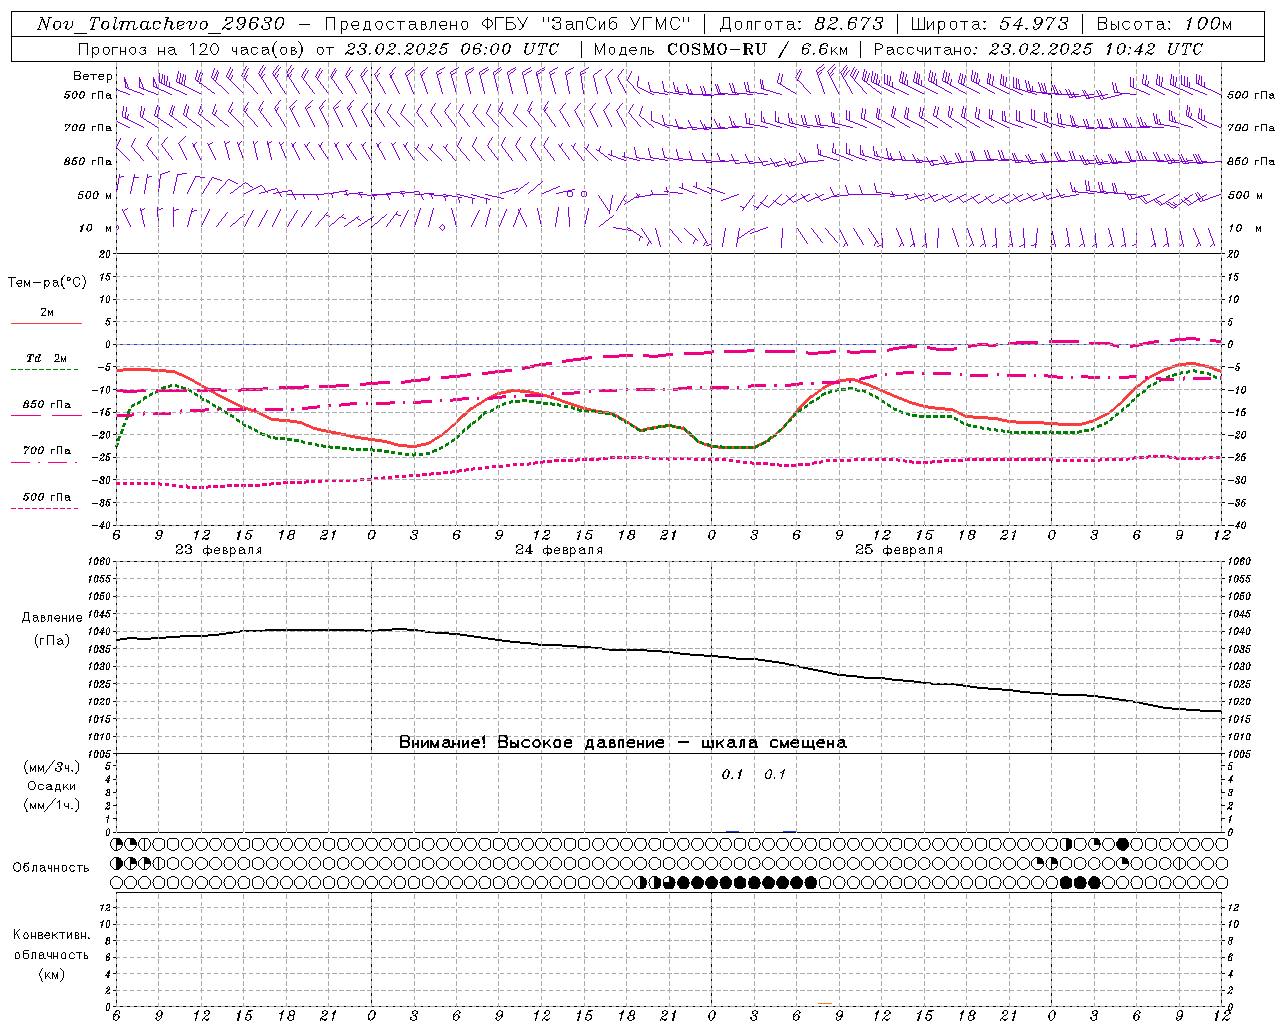
Task: Click the 'Прогноз на 120 часа(ов)' text
Action: pyautogui.click(x=192, y=49)
